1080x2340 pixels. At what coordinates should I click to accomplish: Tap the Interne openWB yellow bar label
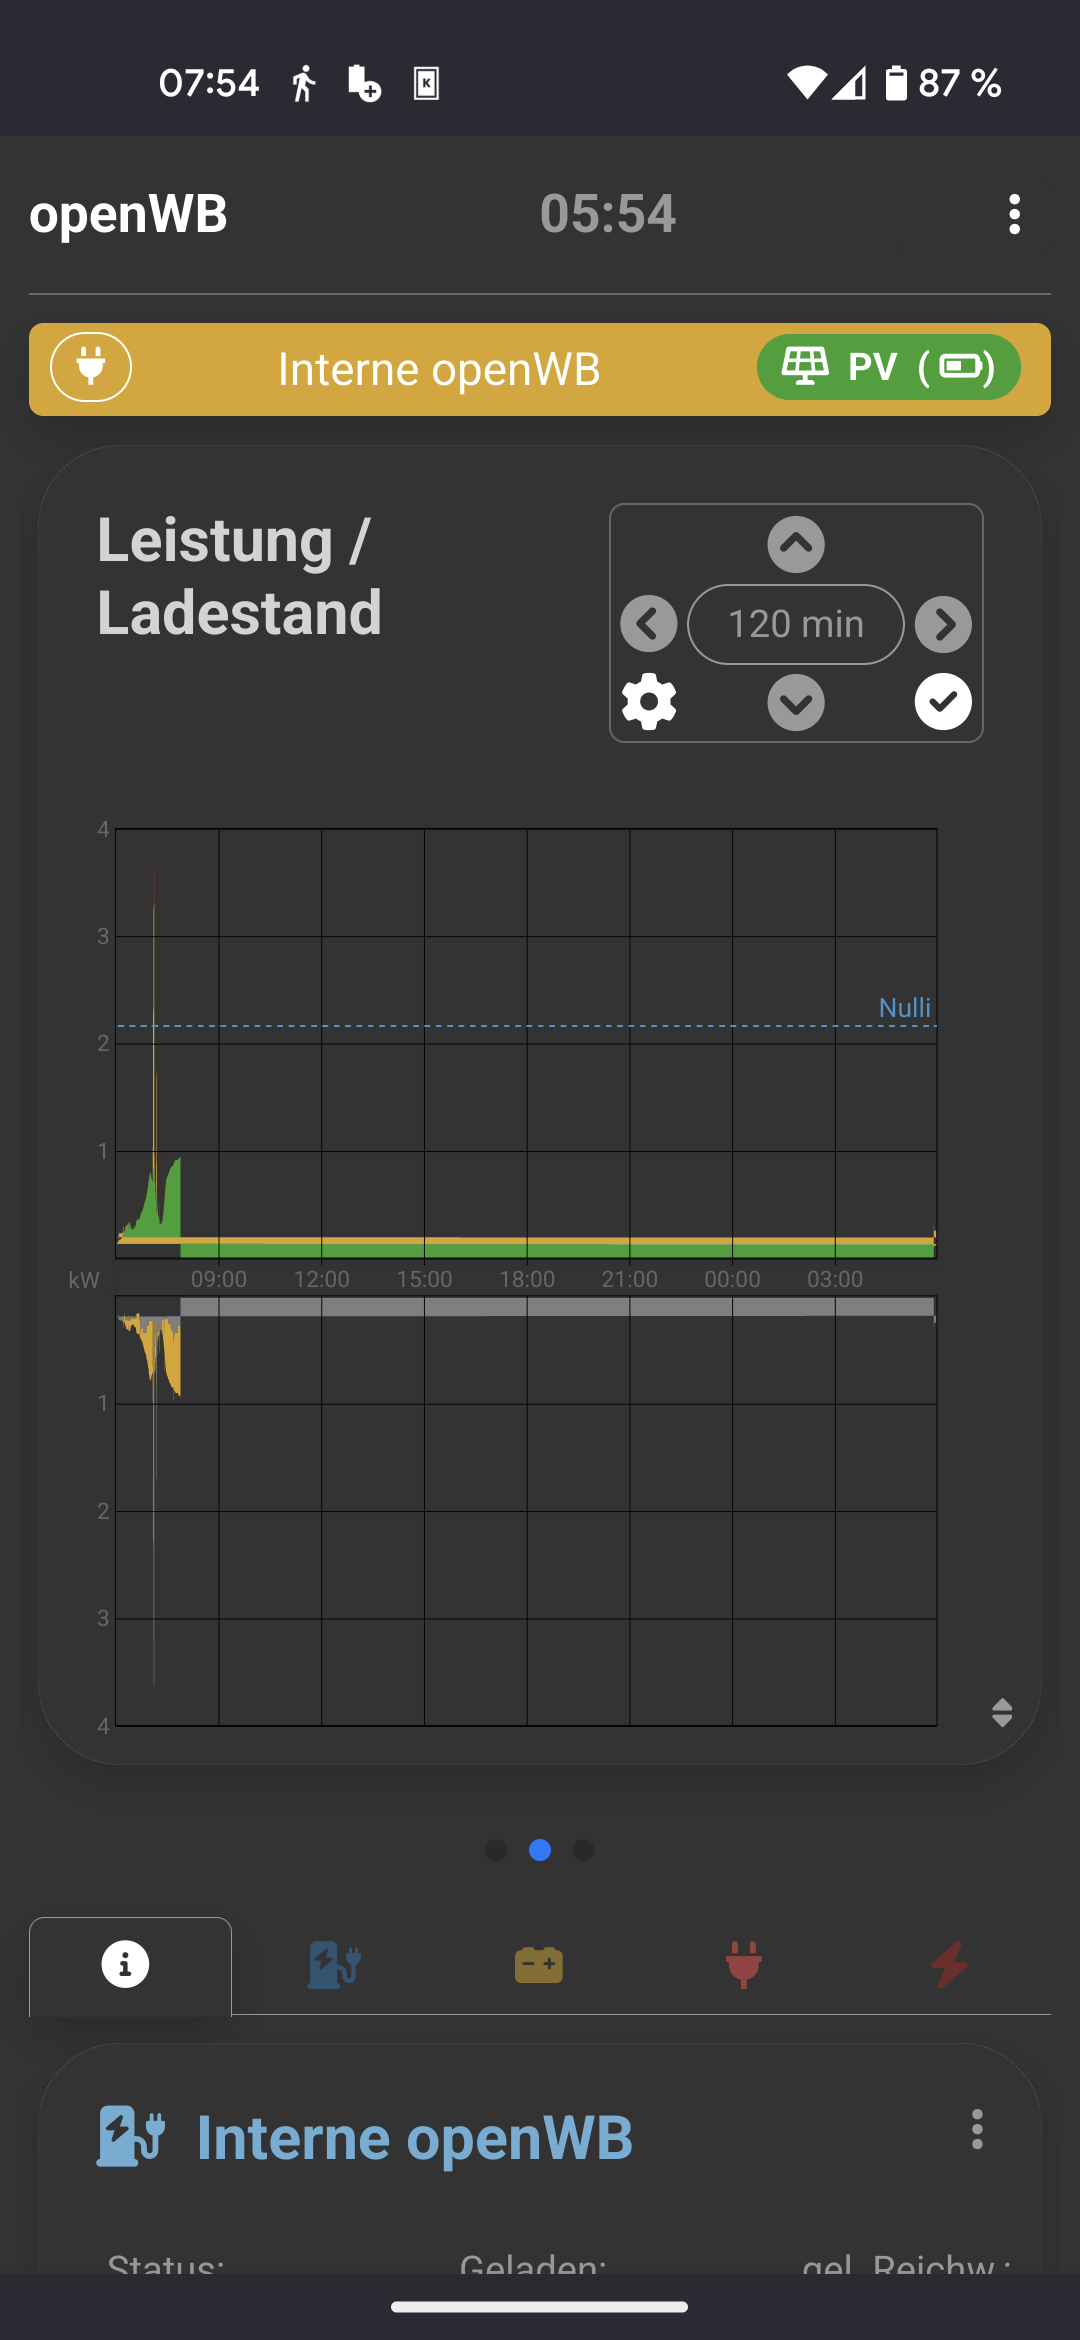439,369
